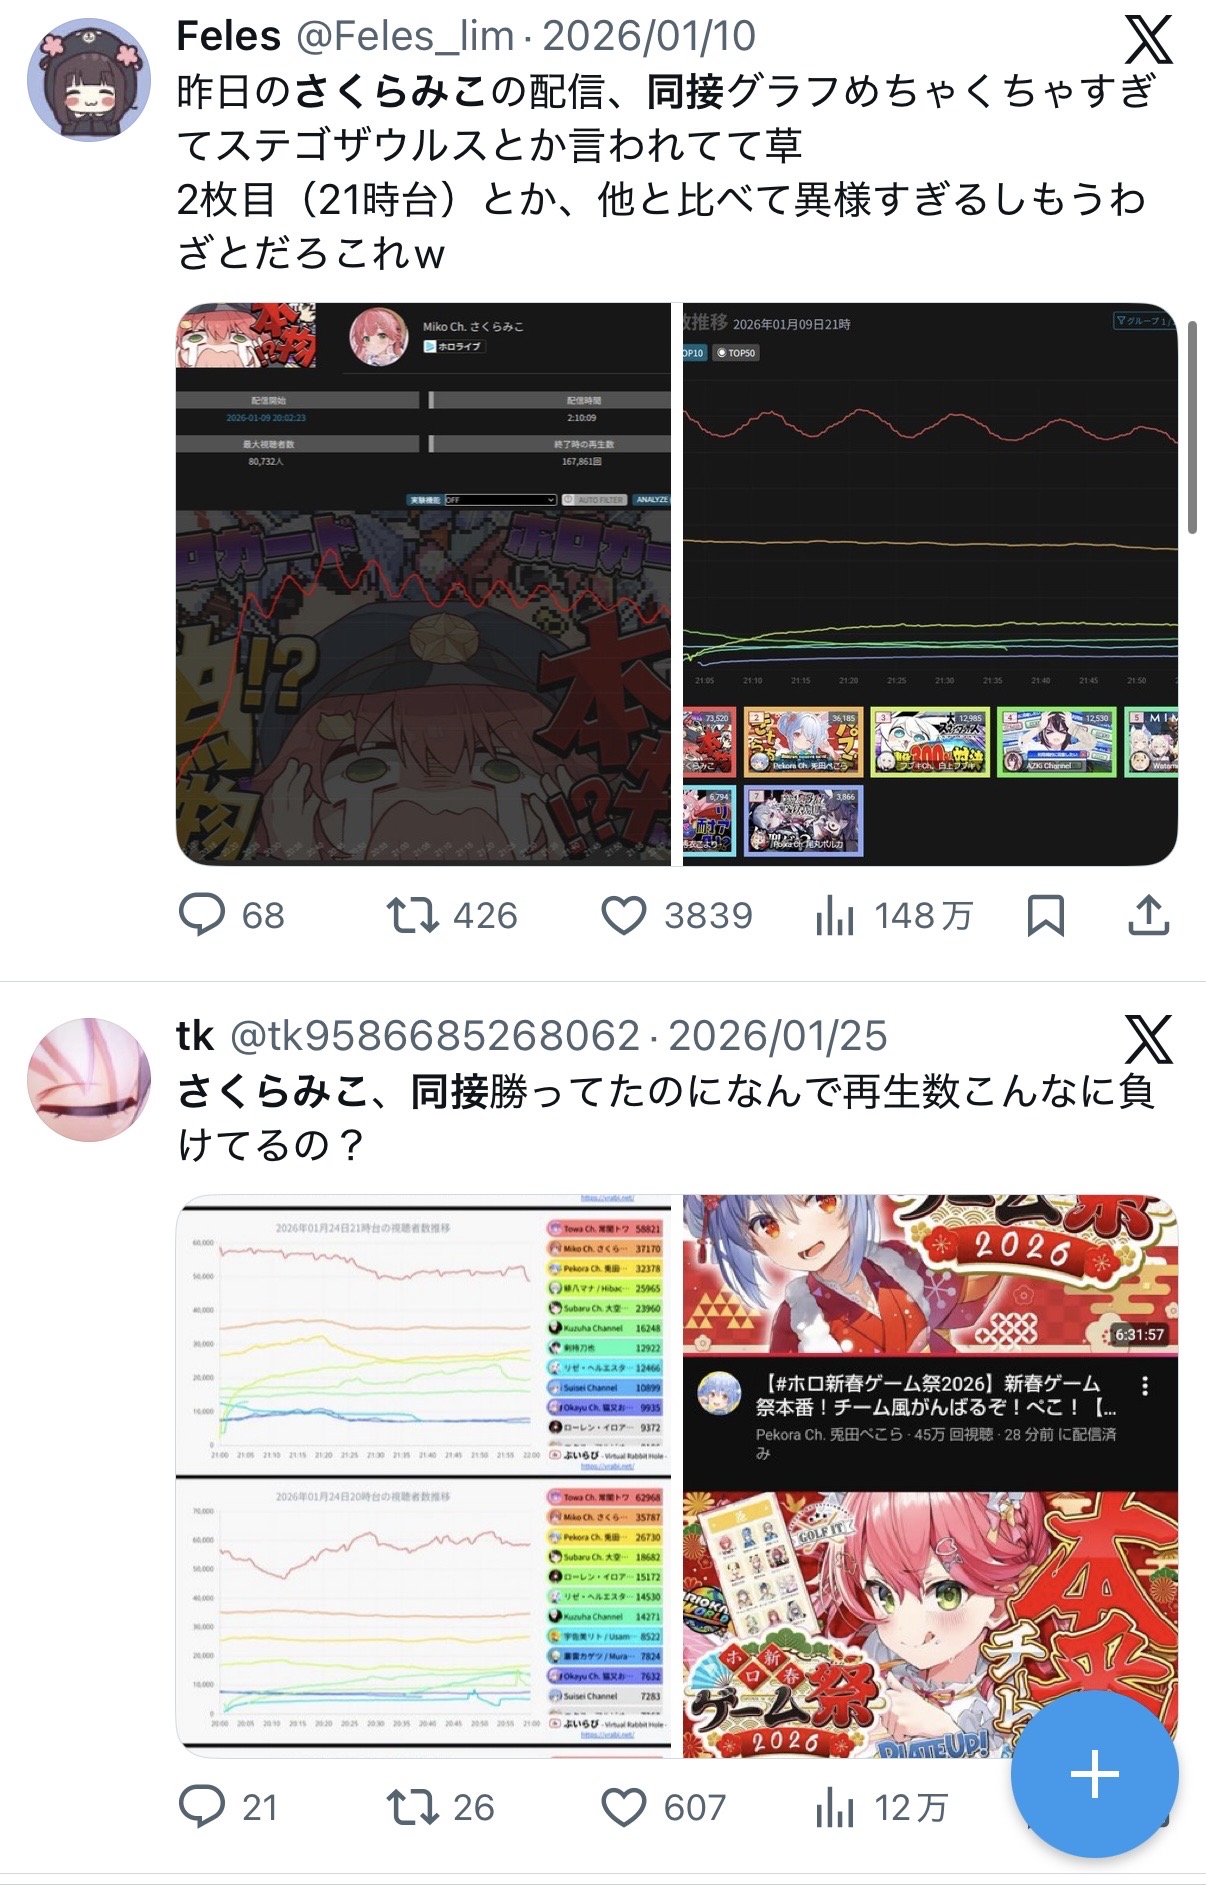The width and height of the screenshot is (1206, 1896).
Task: Like the tweet showing 3839 likes
Action: click(x=624, y=915)
